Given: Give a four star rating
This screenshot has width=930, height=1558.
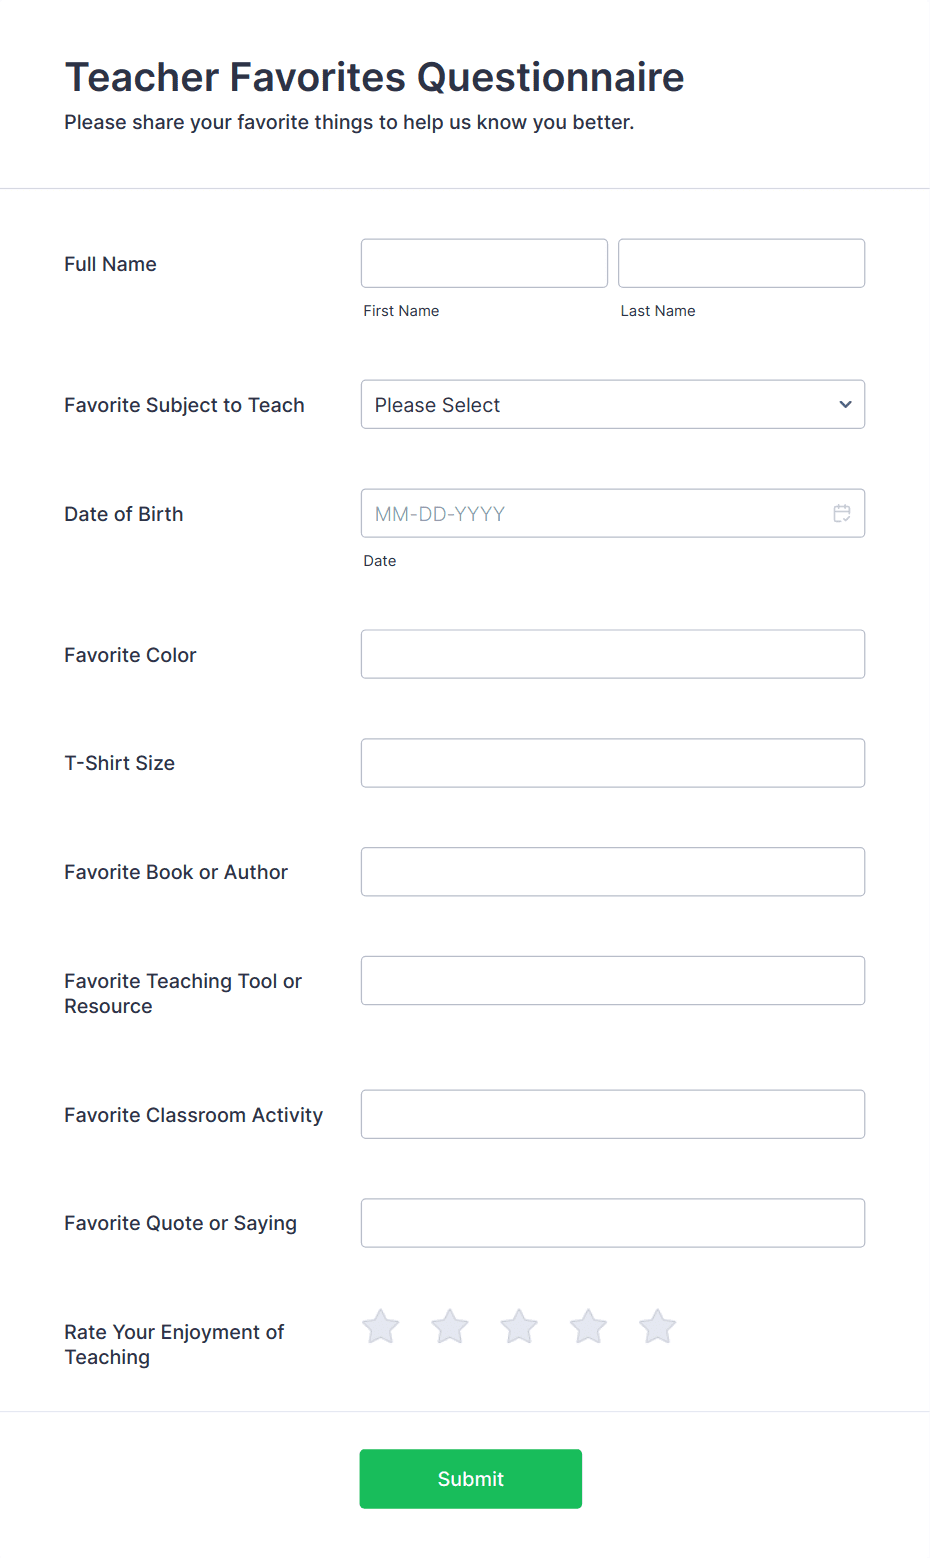Looking at the screenshot, I should (588, 1327).
